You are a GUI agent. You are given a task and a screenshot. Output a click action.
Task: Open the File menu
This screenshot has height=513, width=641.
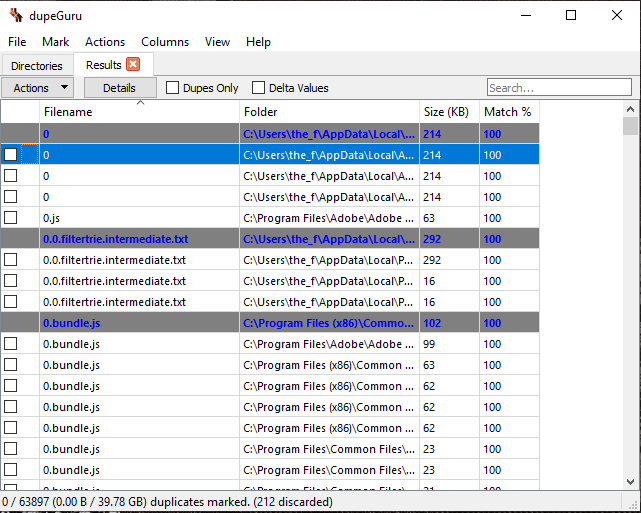pos(17,42)
